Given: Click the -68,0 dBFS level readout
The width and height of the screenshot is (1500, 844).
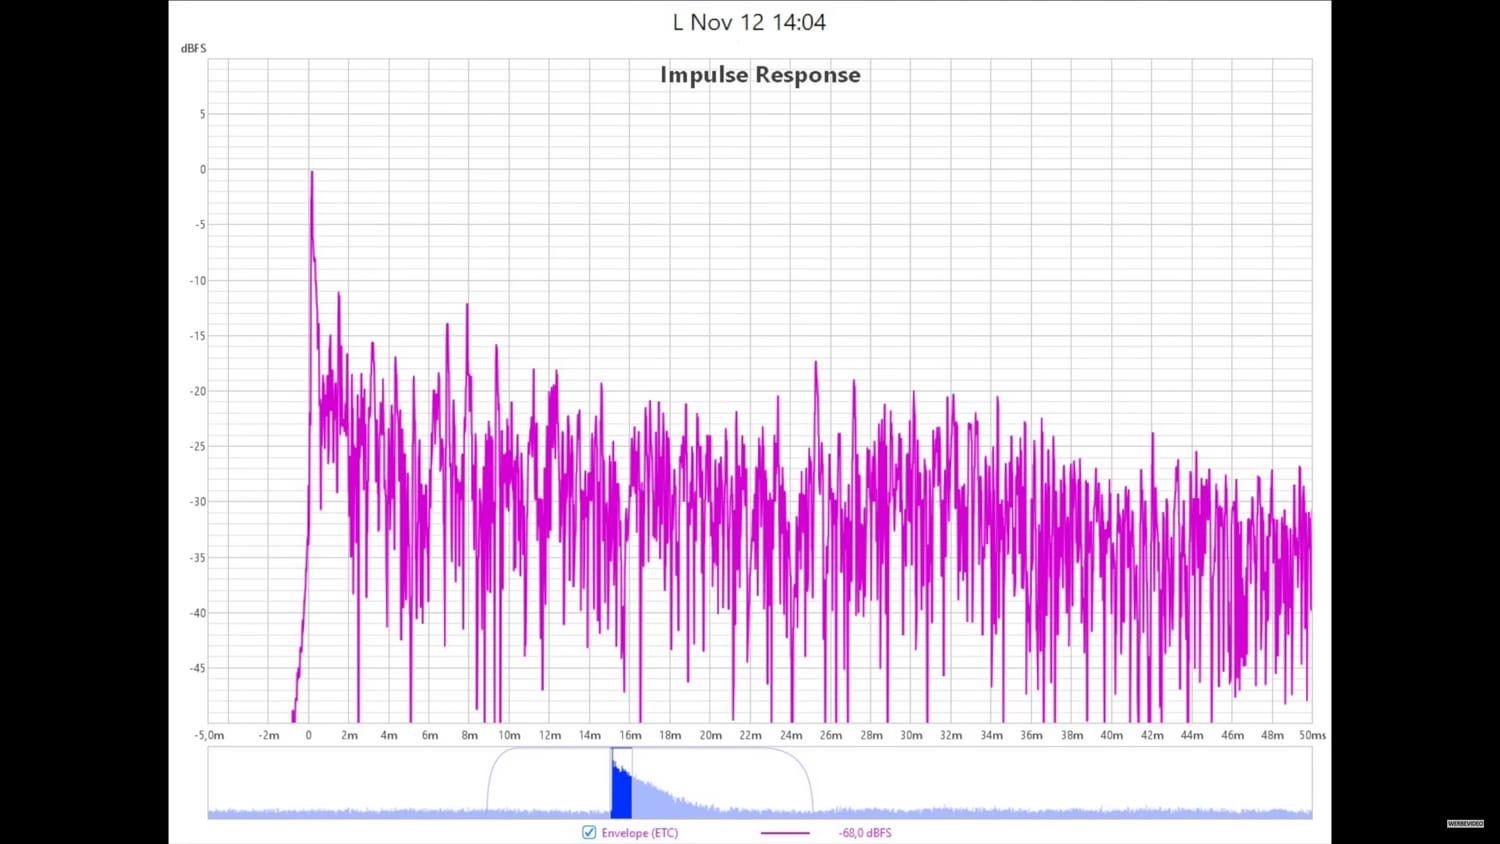Looking at the screenshot, I should tap(864, 833).
